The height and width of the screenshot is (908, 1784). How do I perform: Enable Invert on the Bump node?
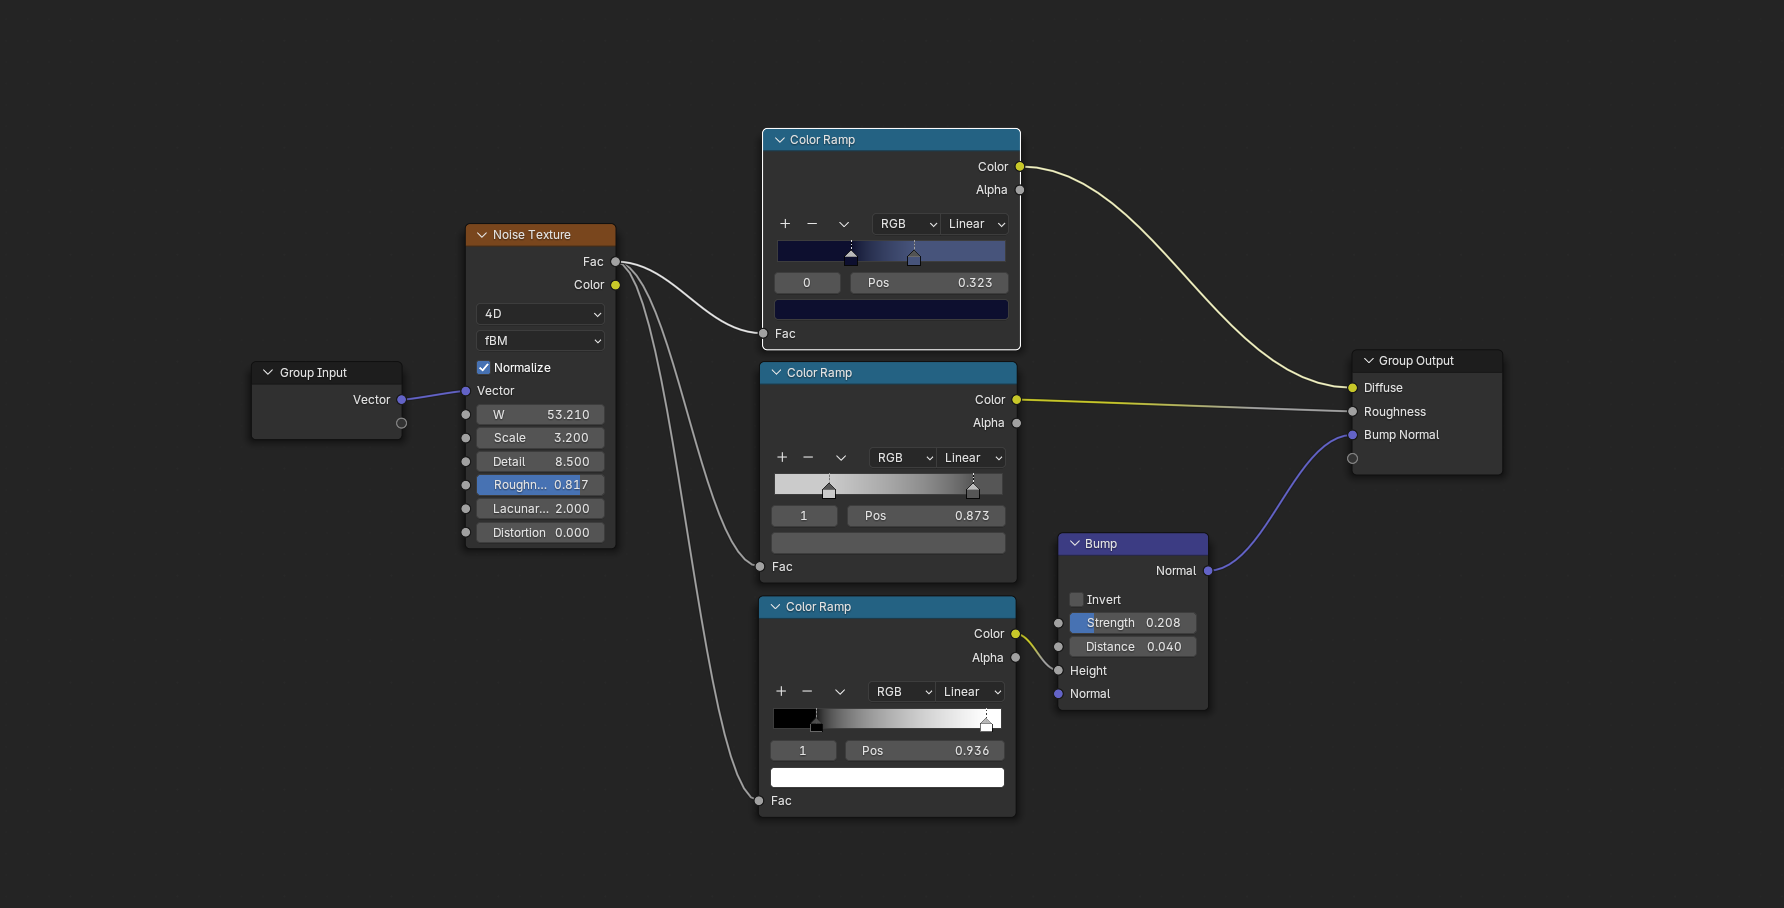coord(1076,599)
